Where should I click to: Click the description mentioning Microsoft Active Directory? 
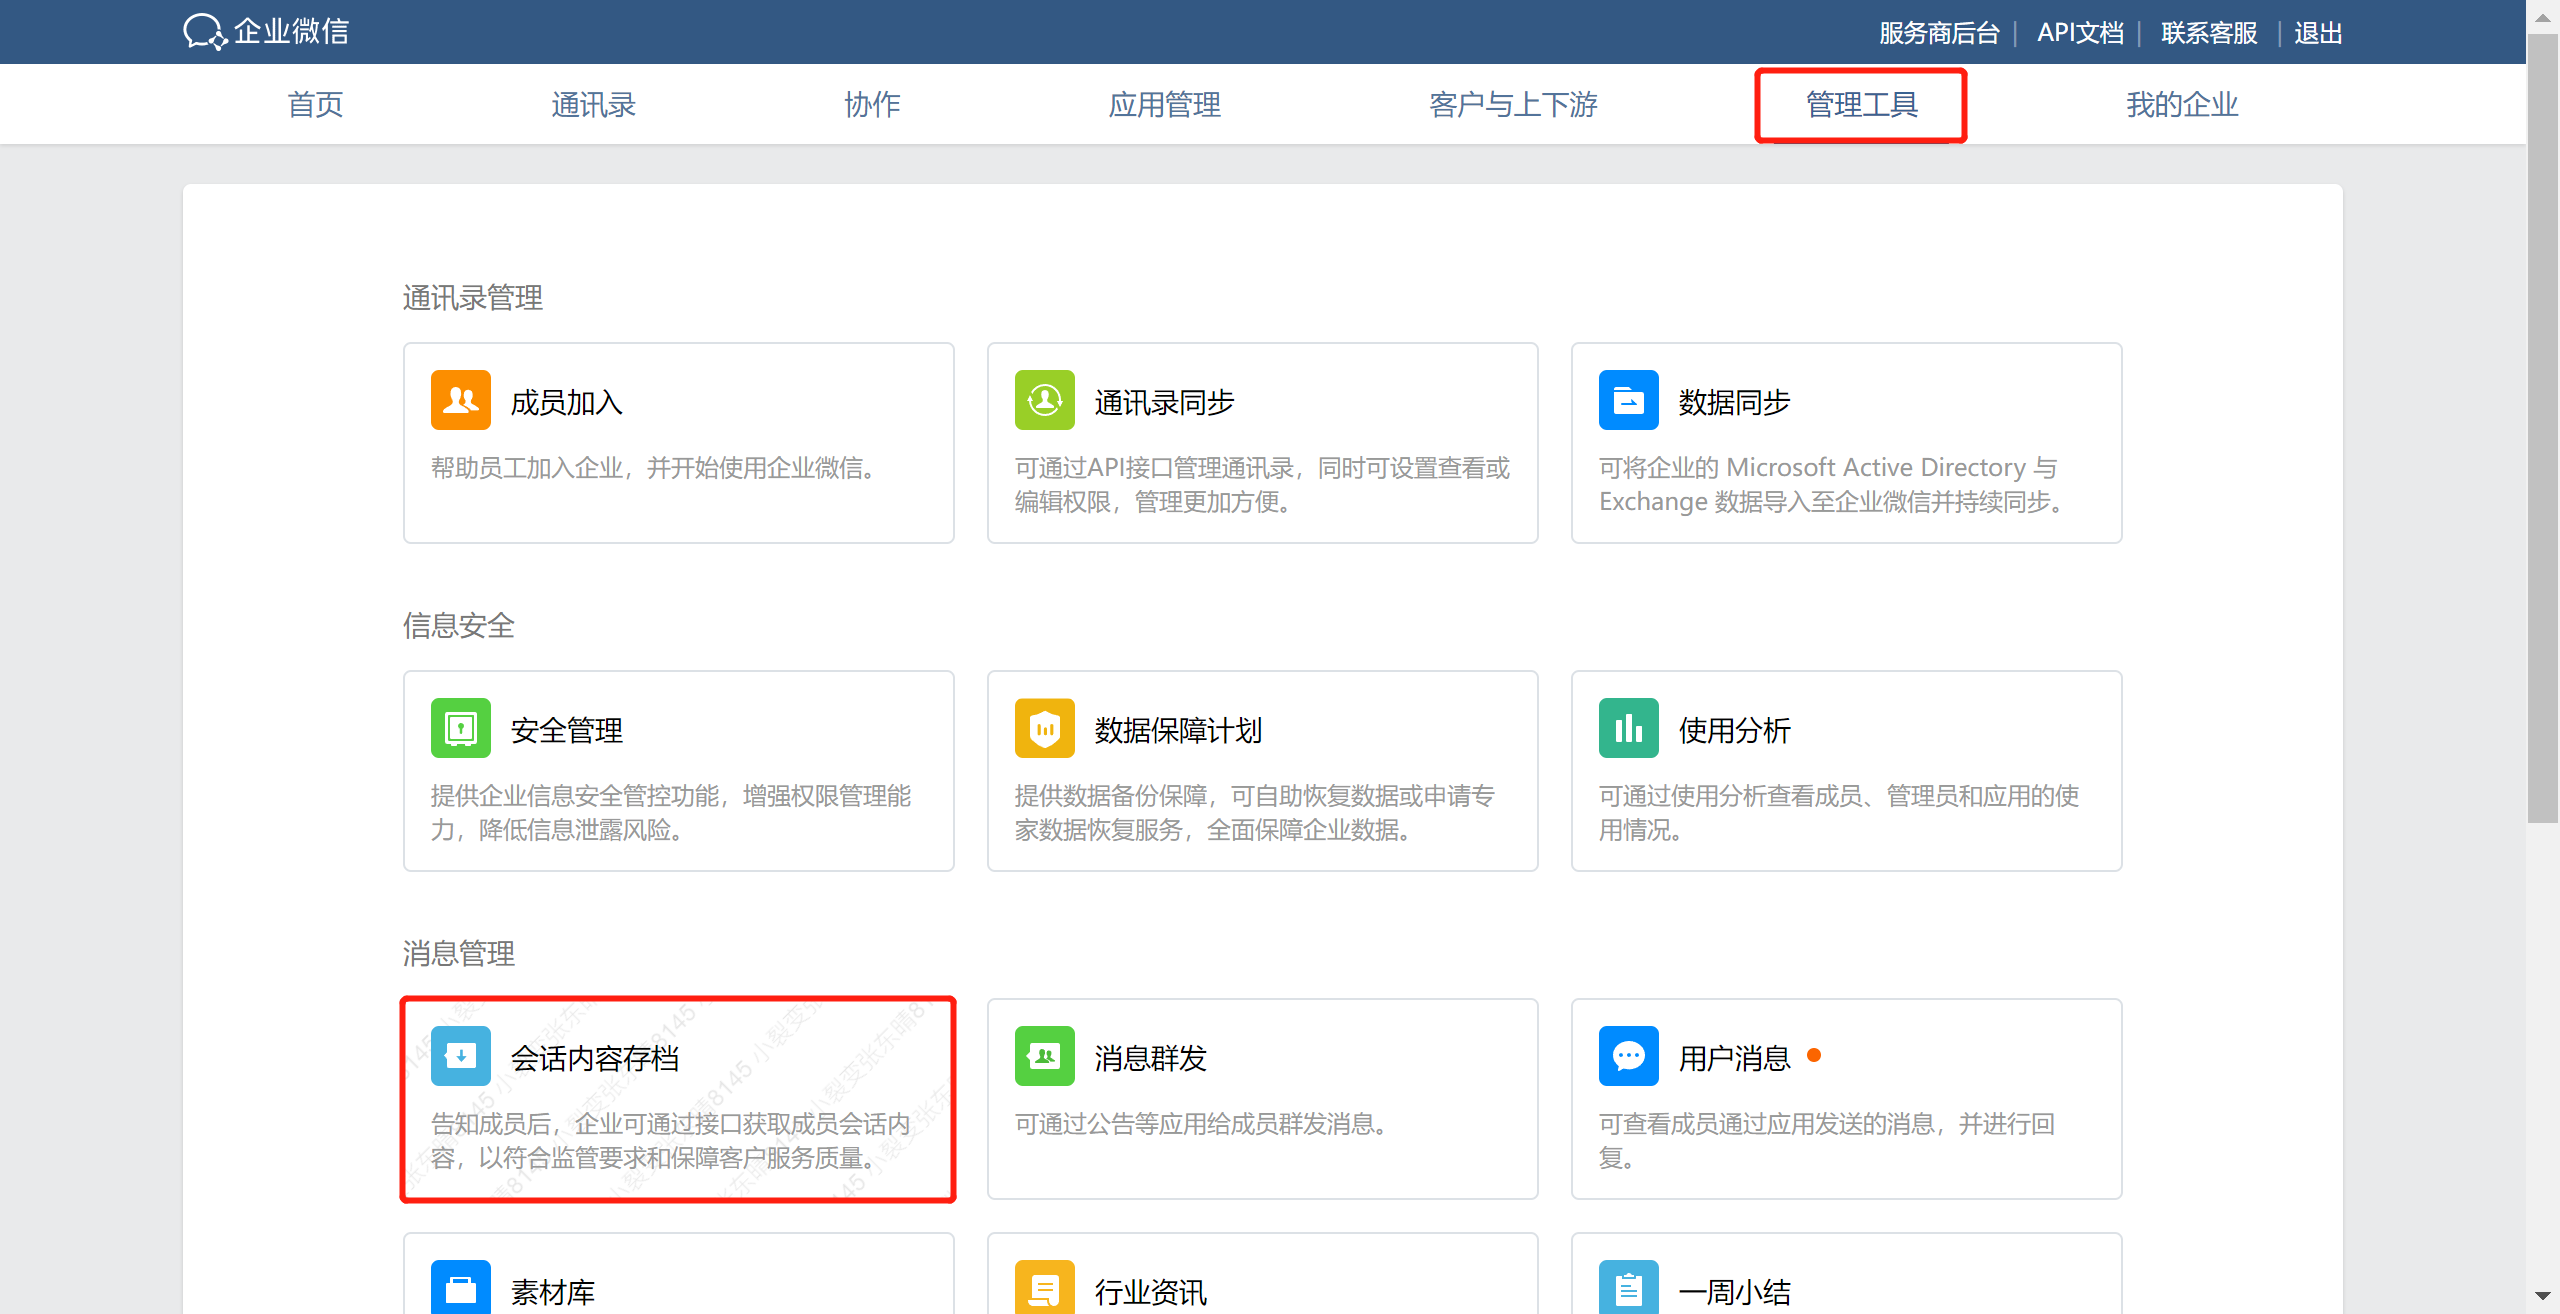pos(1833,485)
